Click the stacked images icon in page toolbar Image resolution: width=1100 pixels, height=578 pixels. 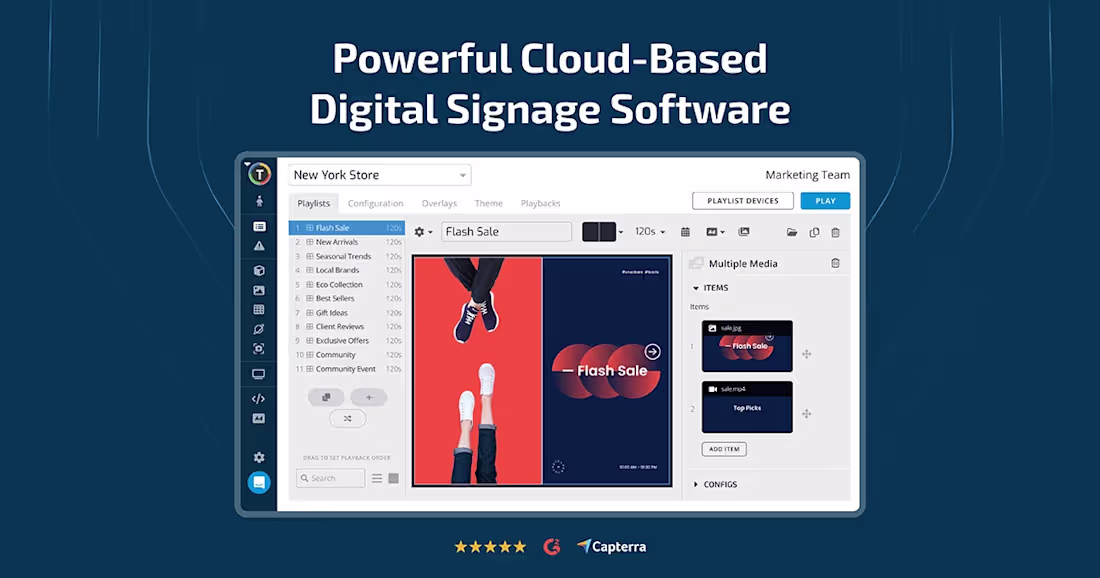pyautogui.click(x=744, y=231)
